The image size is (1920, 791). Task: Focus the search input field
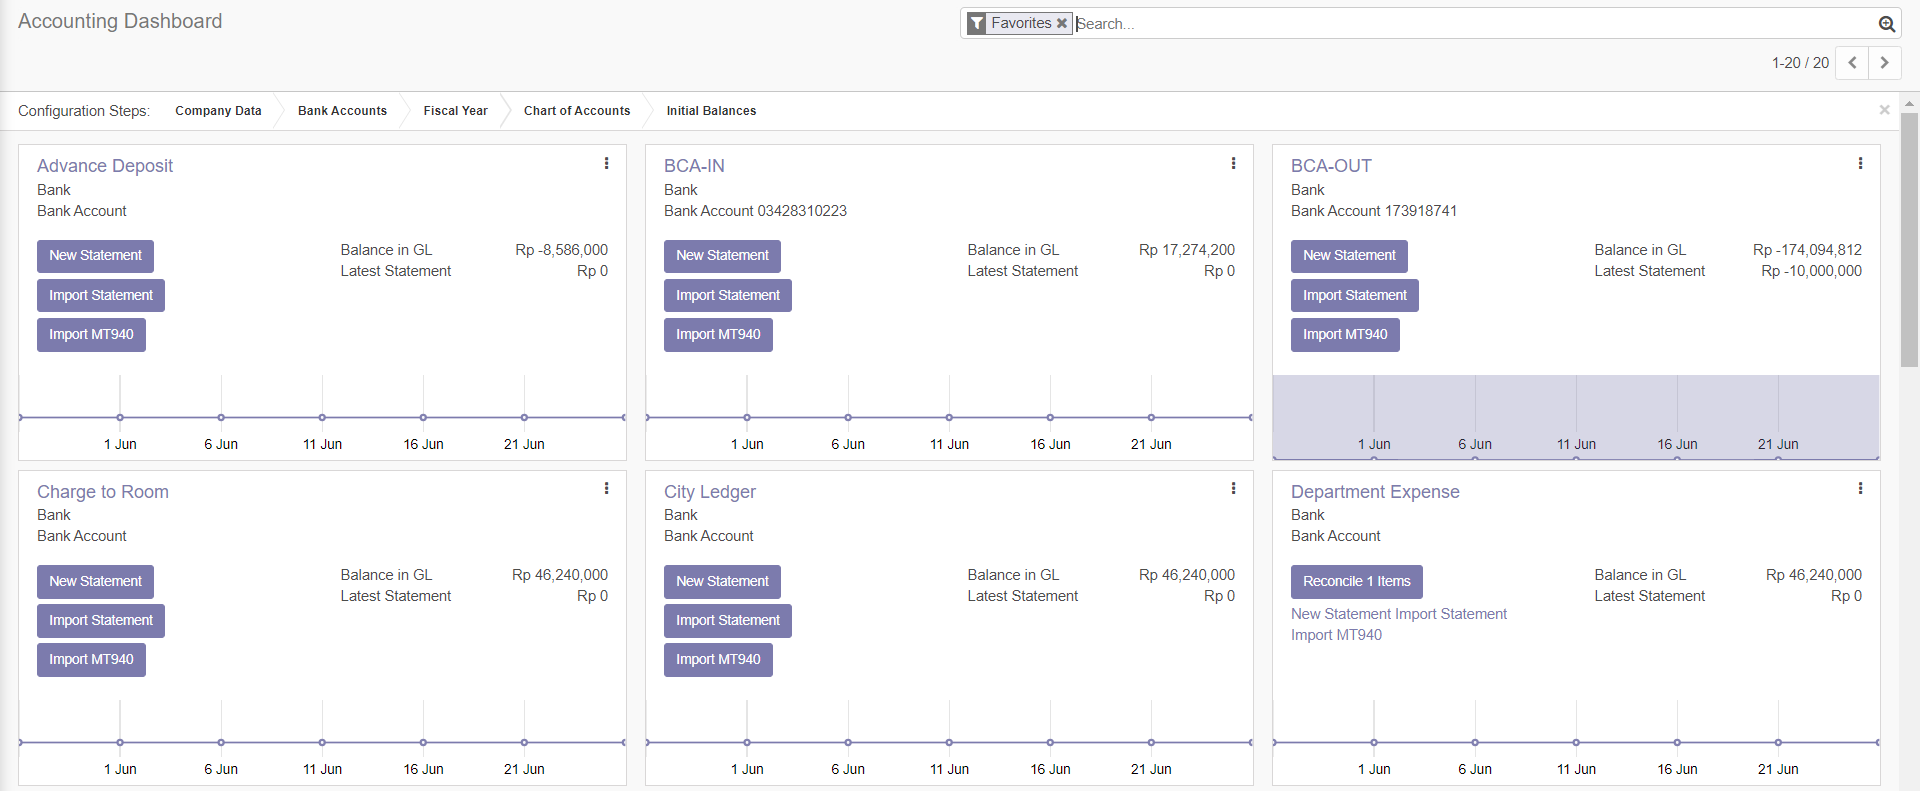(x=1474, y=24)
